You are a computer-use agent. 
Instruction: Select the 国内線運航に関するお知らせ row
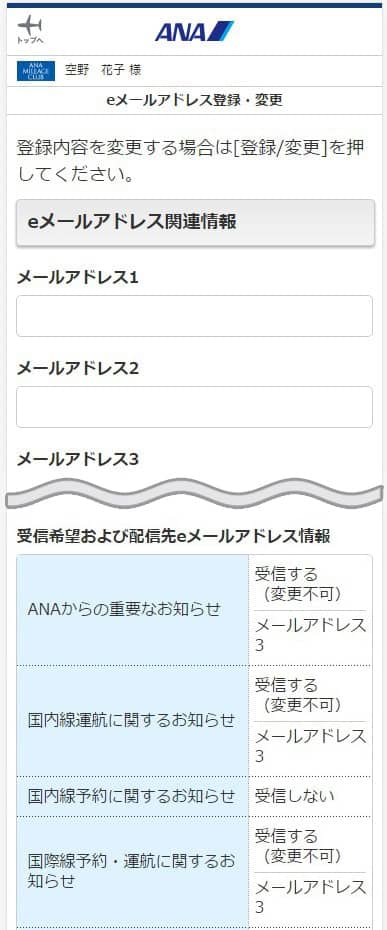point(194,721)
